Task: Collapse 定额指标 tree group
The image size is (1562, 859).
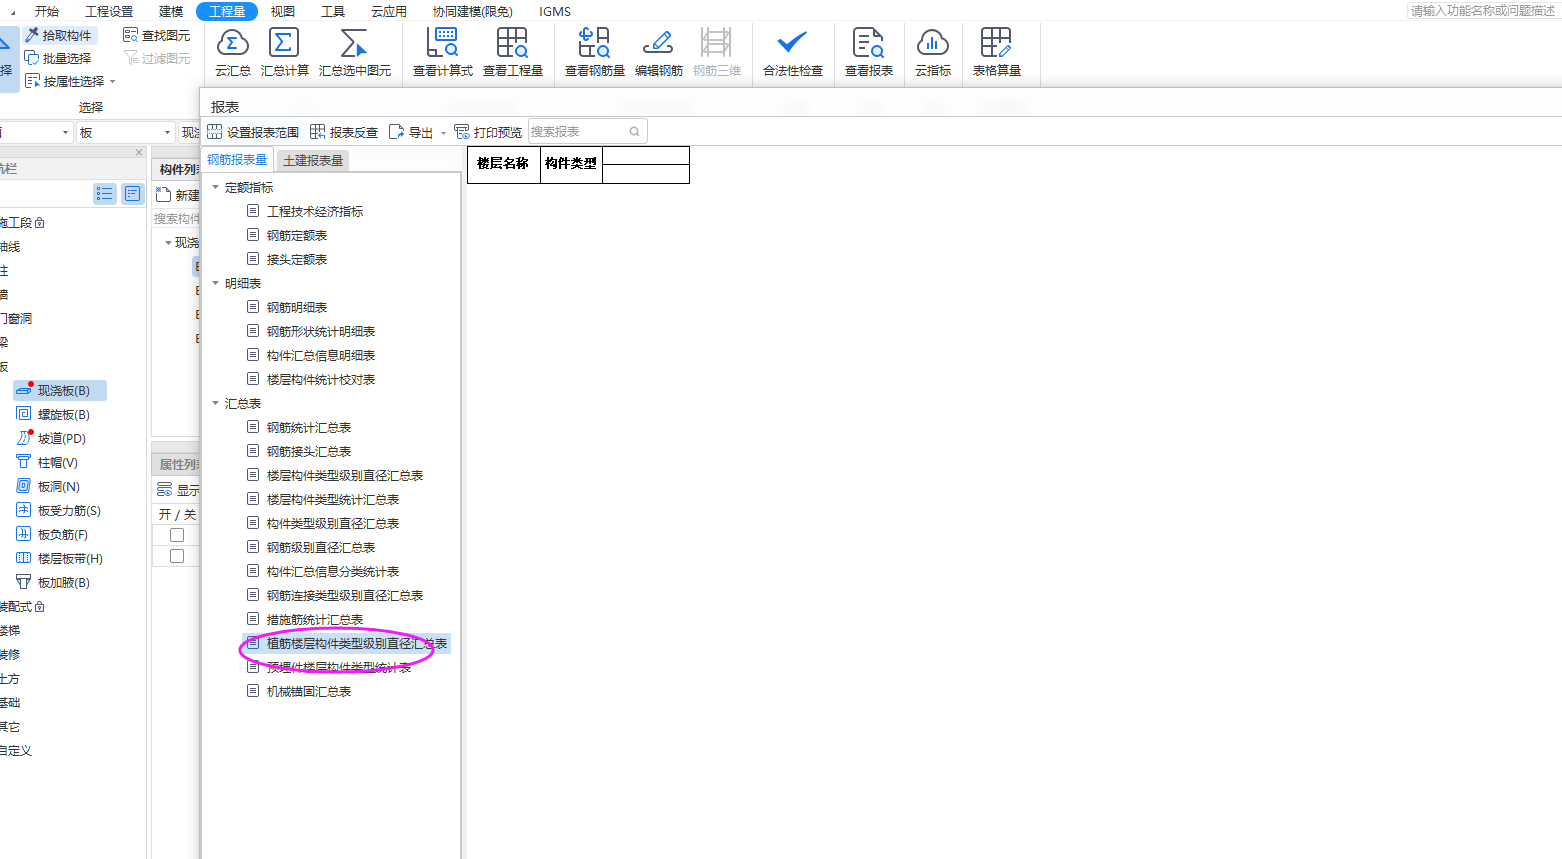Action: click(x=215, y=187)
